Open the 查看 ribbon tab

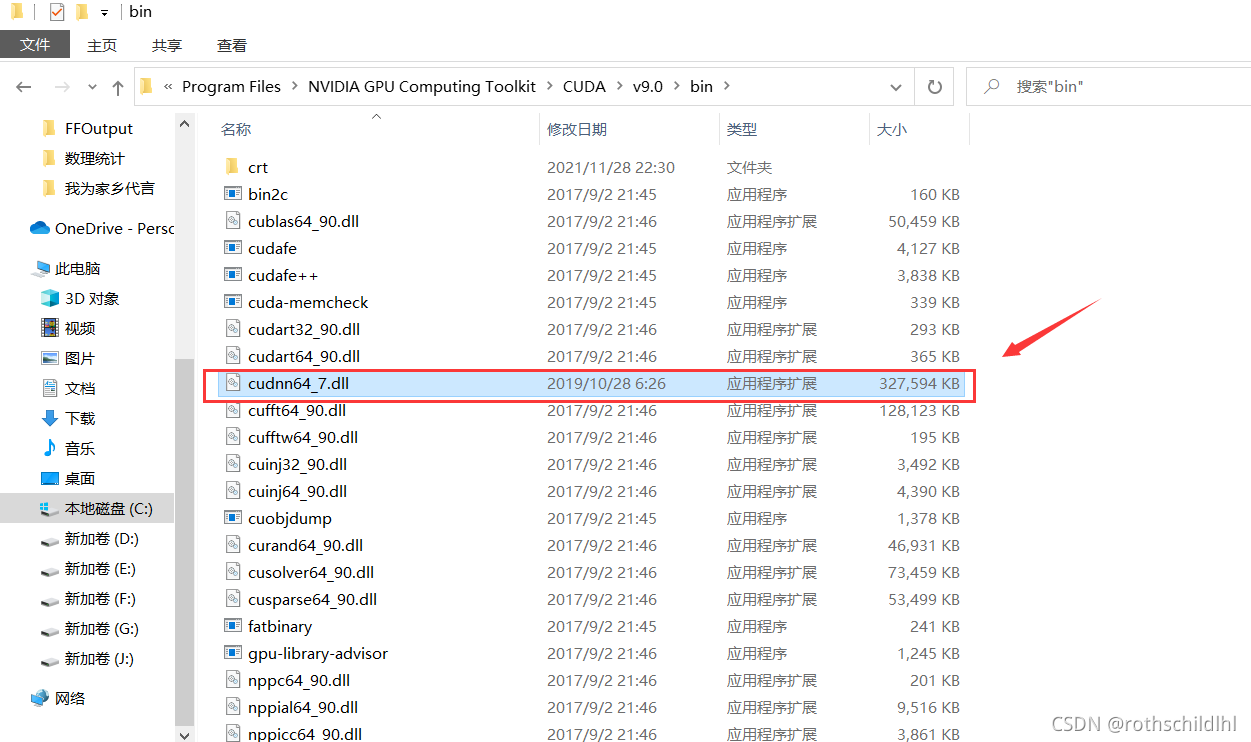(232, 45)
